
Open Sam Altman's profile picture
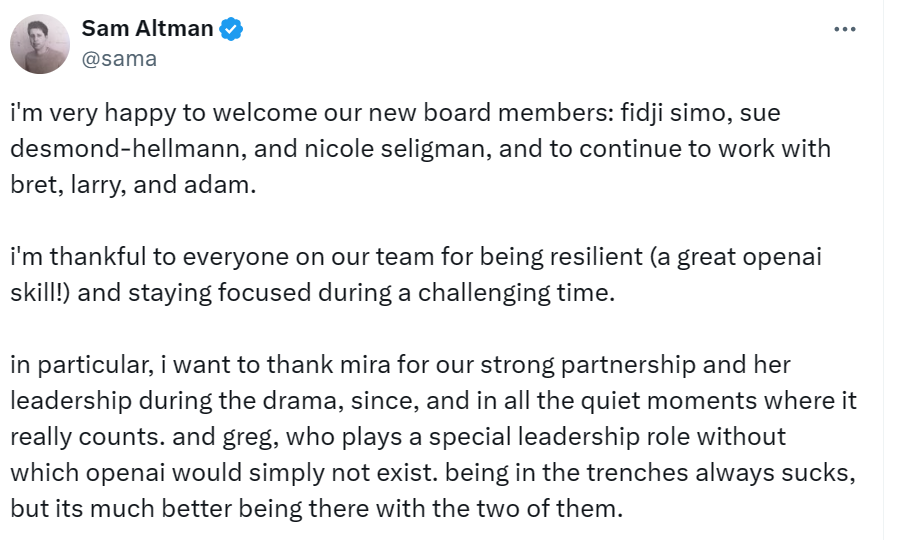[40, 44]
